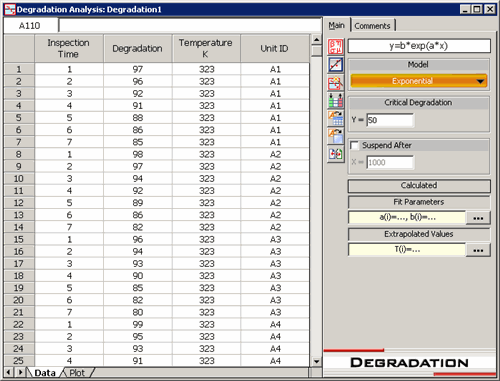Click Temperature cell in row 23
Screen dimensions: 500x381
[x=206, y=337]
